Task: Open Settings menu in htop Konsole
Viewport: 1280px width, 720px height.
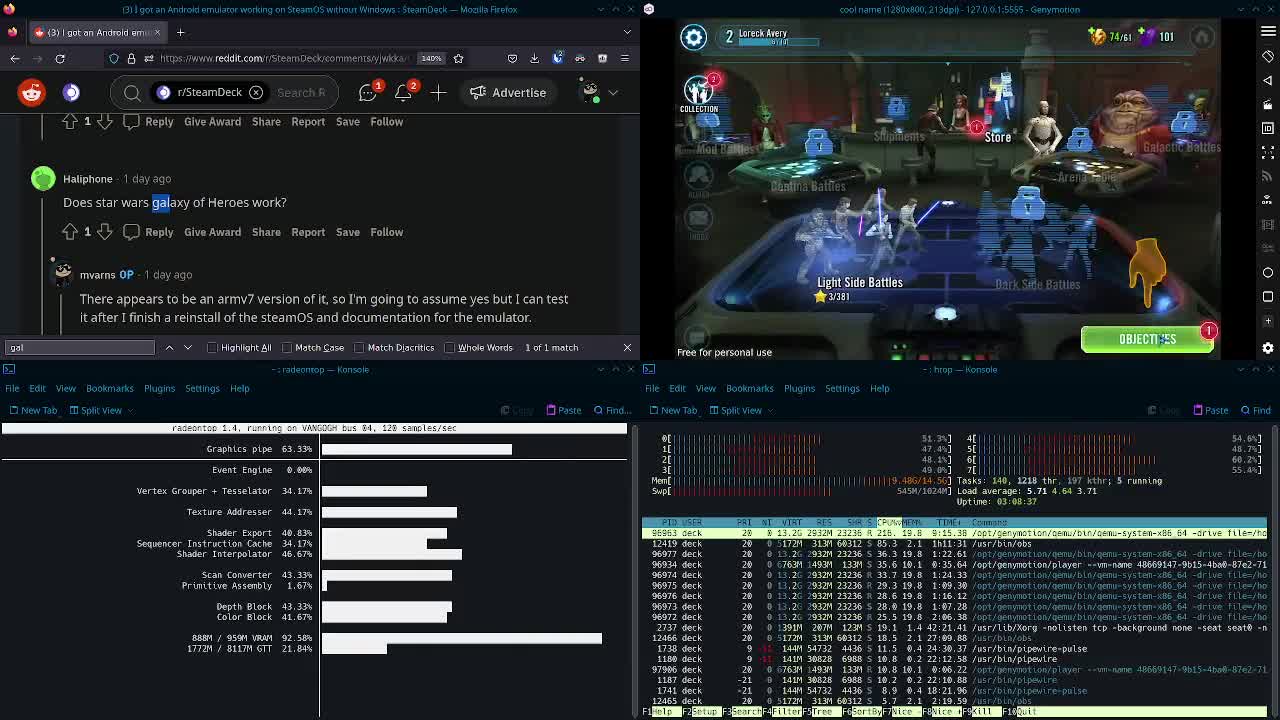Action: click(842, 389)
